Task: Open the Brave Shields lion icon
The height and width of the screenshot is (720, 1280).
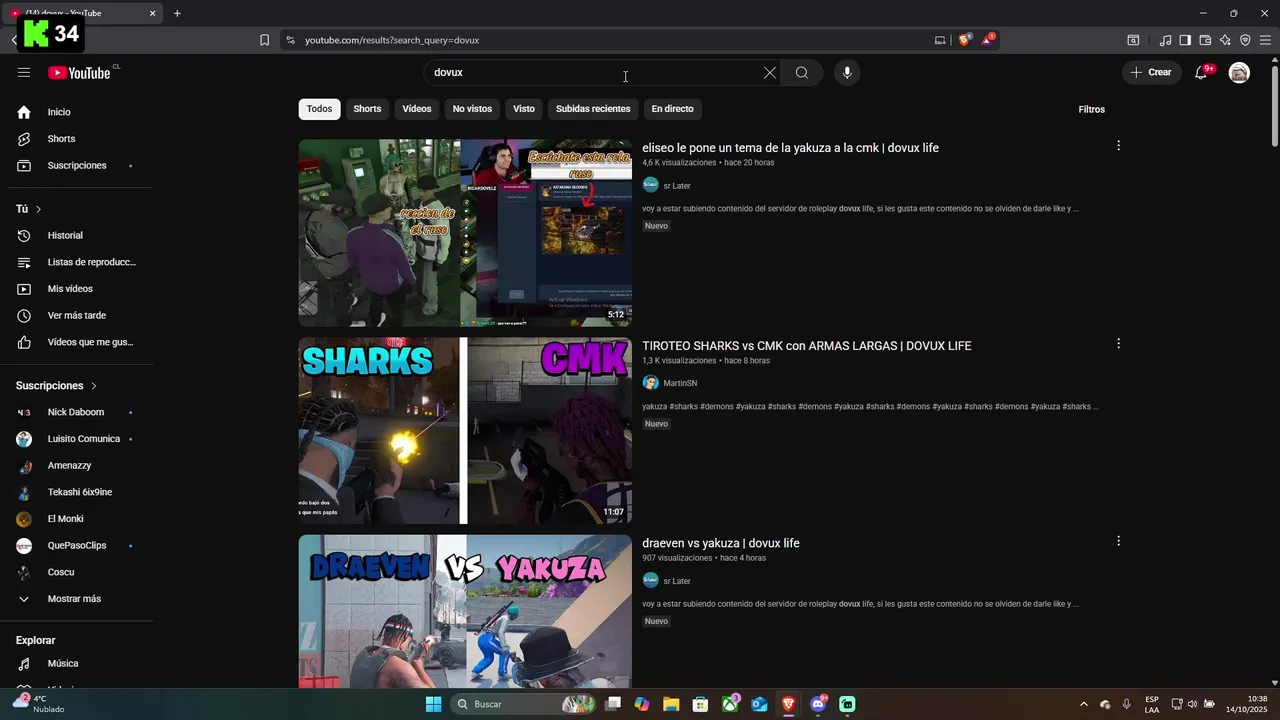Action: (964, 40)
